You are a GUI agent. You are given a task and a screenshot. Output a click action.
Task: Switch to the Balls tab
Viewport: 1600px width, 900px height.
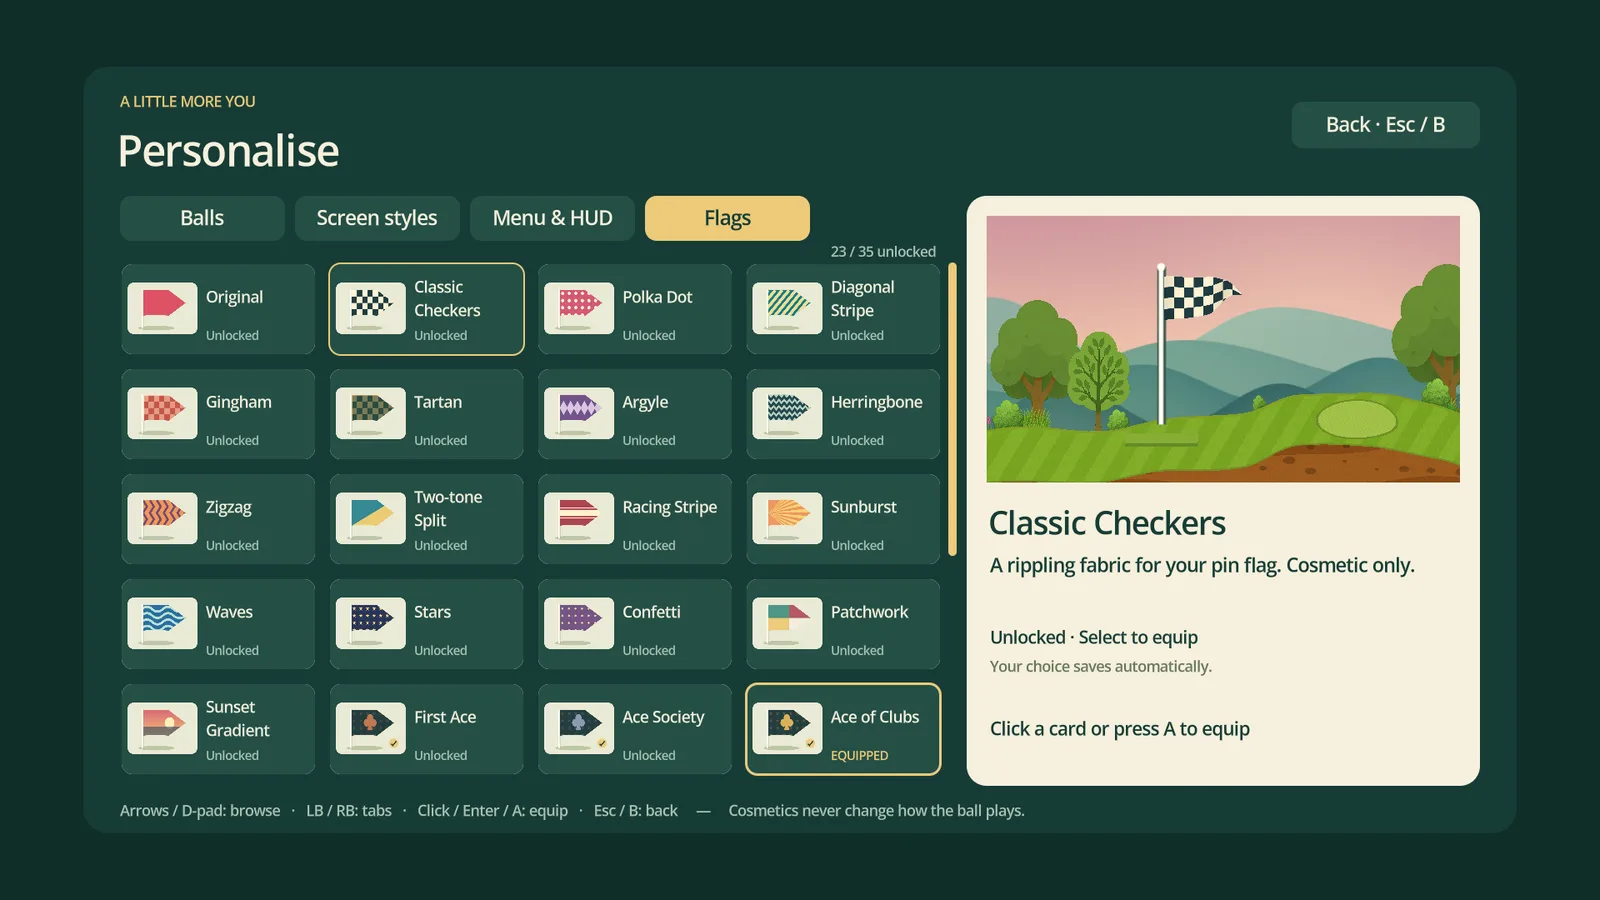coord(202,218)
